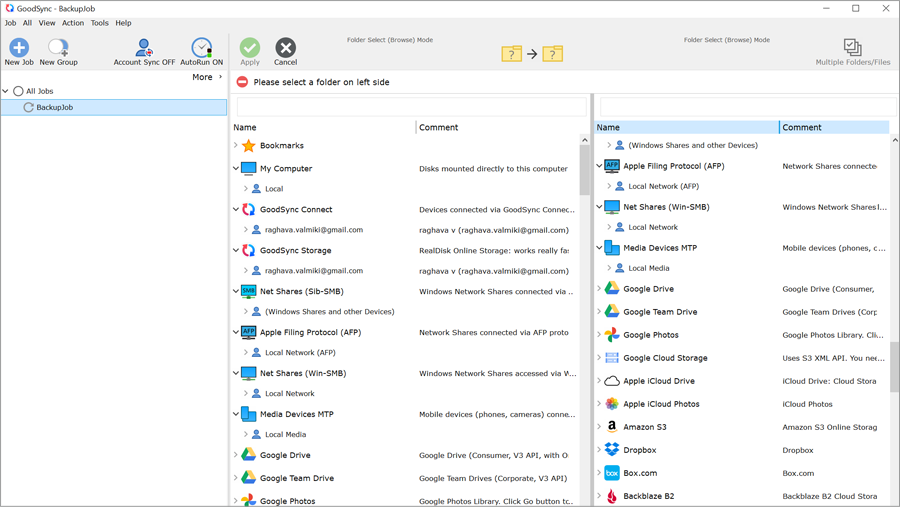This screenshot has width=900, height=507.
Task: Select Windows Shares and other Devices left pane
Action: pos(329,312)
